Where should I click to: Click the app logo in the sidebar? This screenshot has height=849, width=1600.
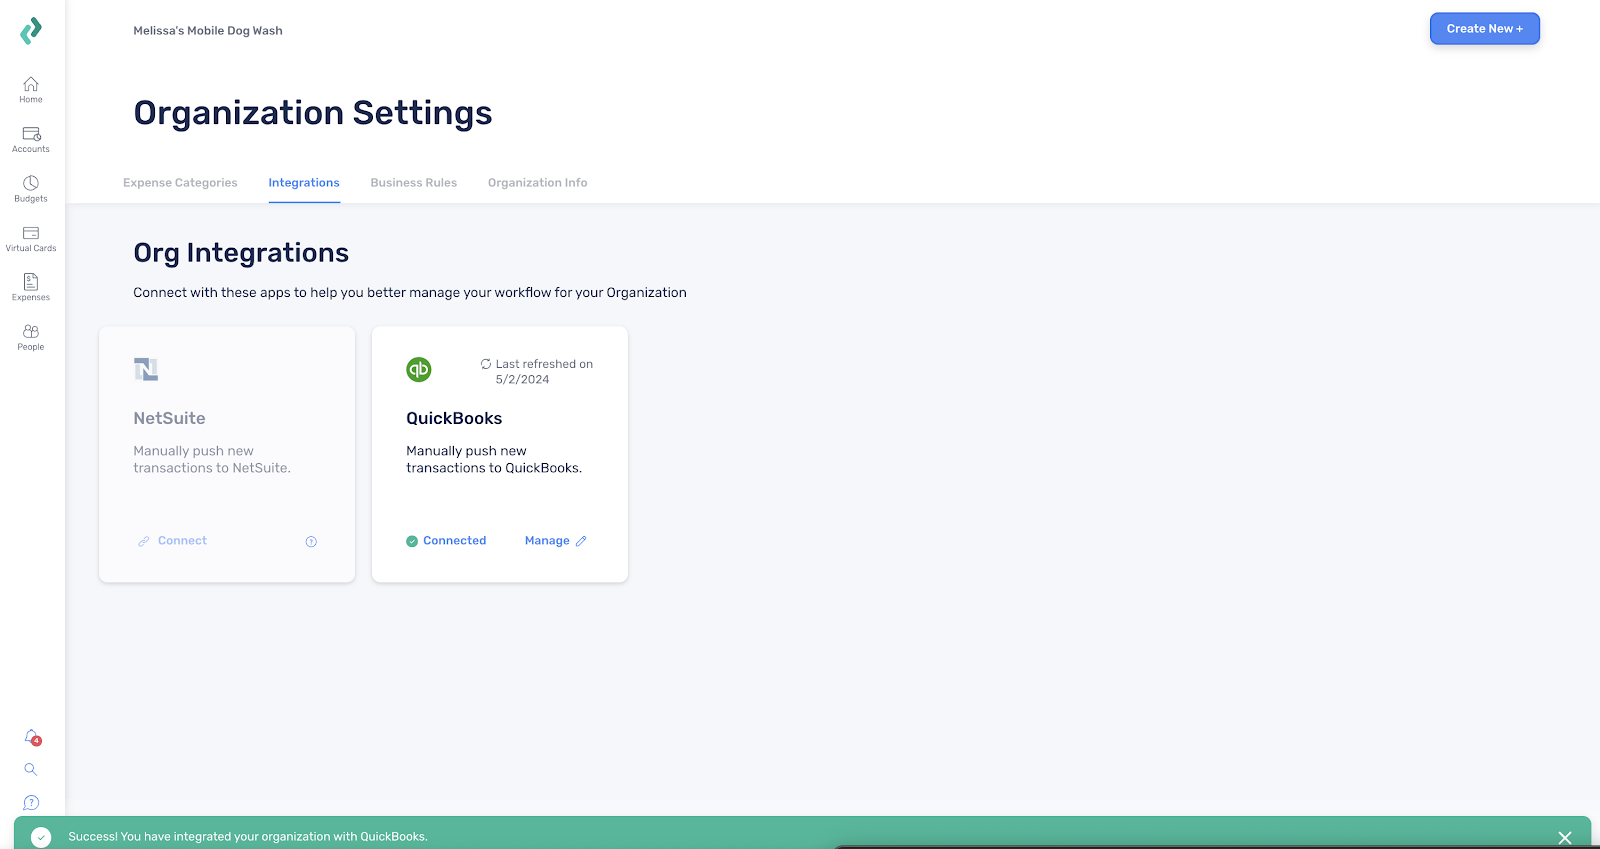tap(31, 31)
